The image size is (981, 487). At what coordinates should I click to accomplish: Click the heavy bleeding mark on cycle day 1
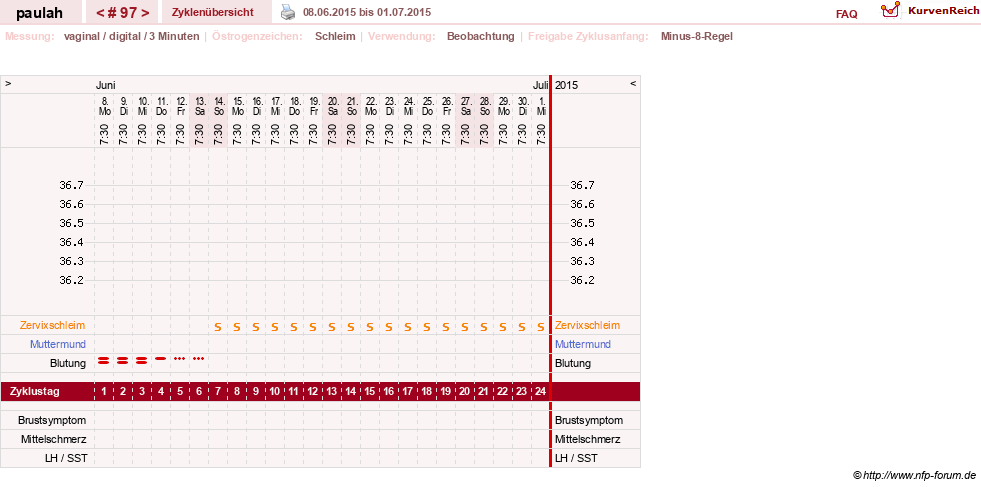click(x=104, y=360)
